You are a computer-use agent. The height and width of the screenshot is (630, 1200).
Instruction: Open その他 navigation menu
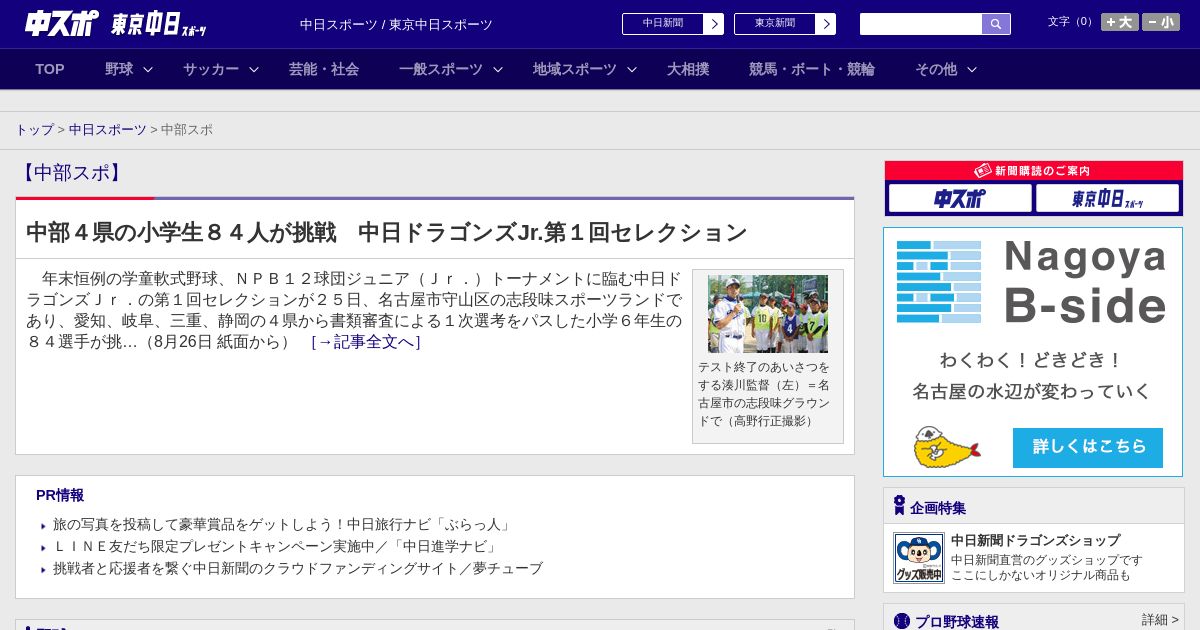pos(936,69)
